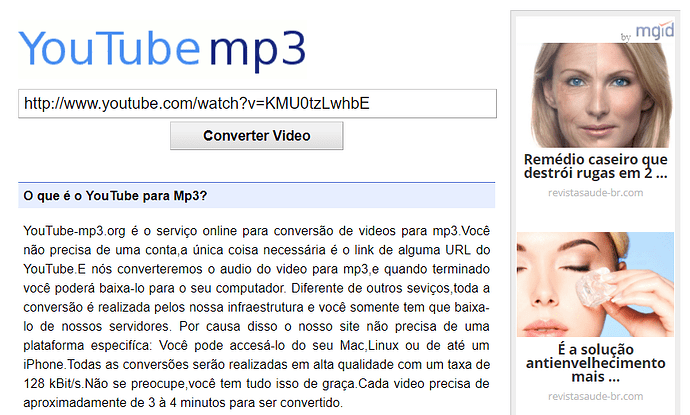The height and width of the screenshot is (415, 690).
Task: Click the mgid ad provider logo
Action: pyautogui.click(x=654, y=30)
